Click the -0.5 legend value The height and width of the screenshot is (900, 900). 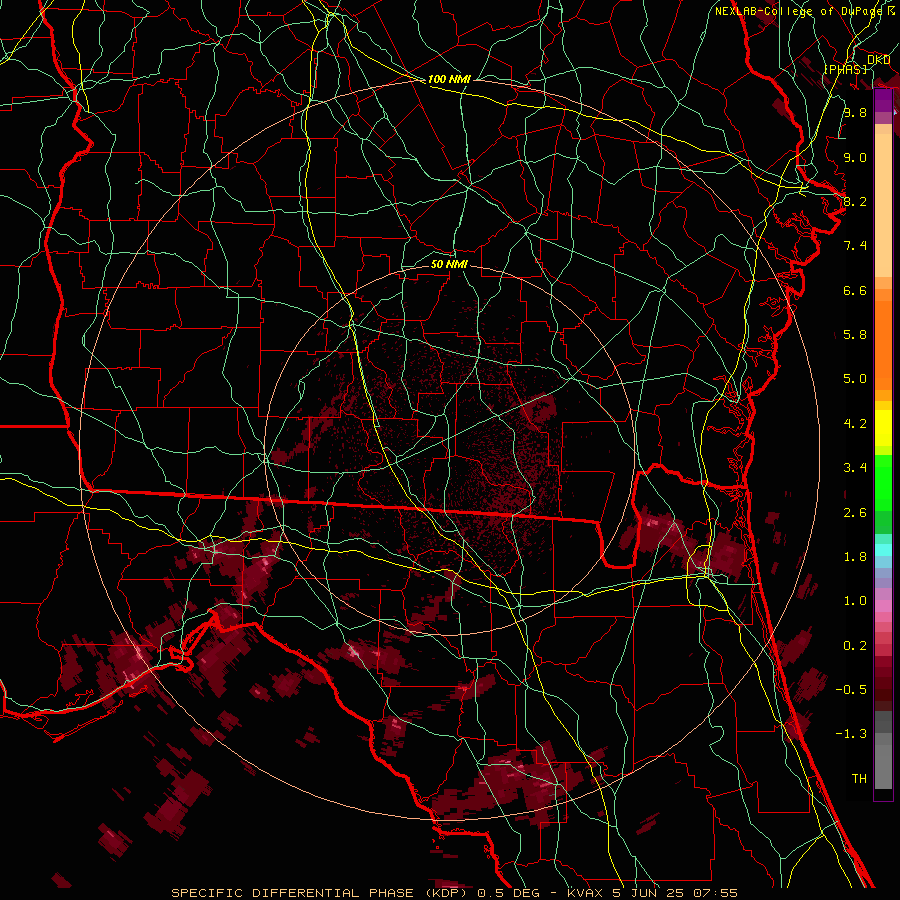click(x=851, y=690)
